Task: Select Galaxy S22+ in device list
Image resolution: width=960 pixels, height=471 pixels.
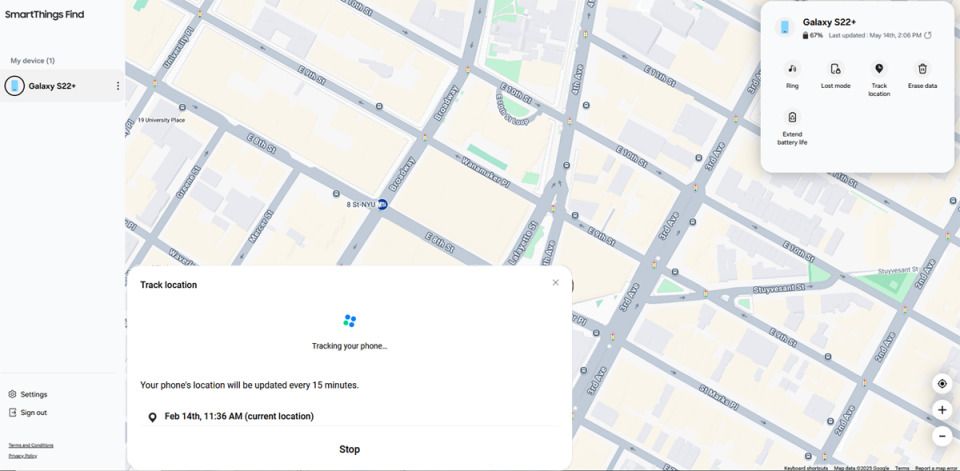Action: (x=62, y=86)
